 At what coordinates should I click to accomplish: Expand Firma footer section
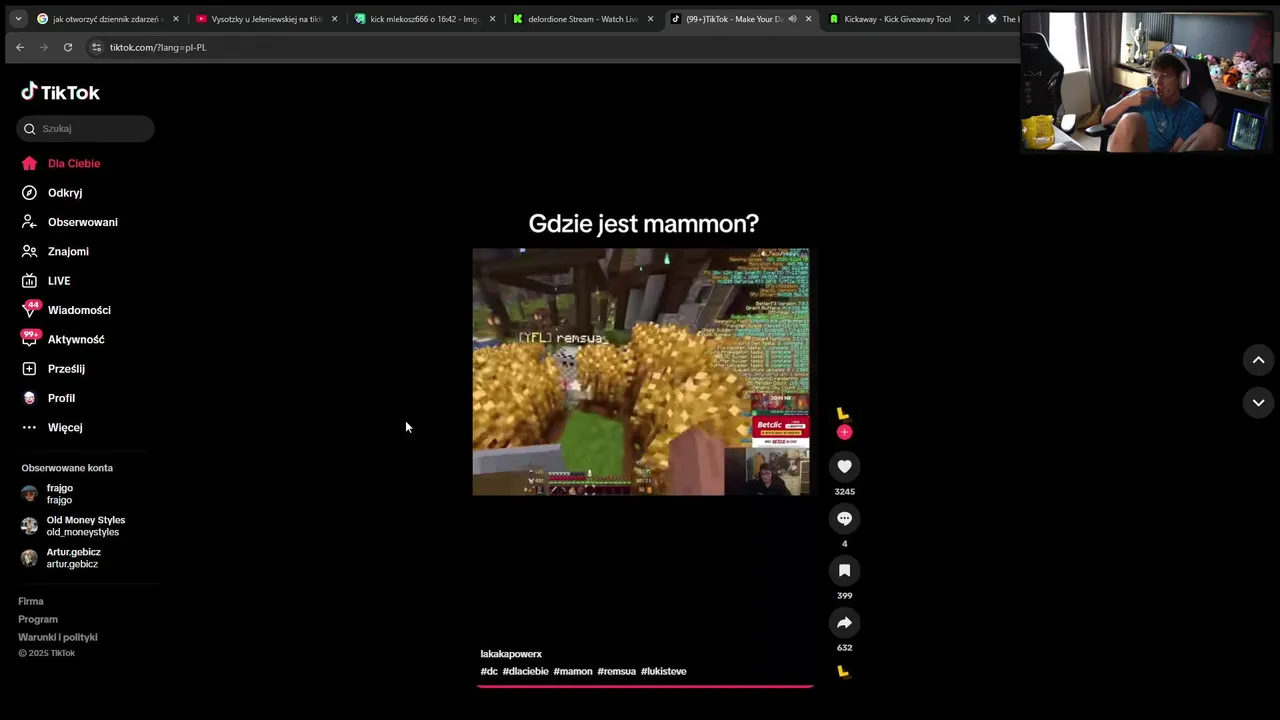pos(31,601)
